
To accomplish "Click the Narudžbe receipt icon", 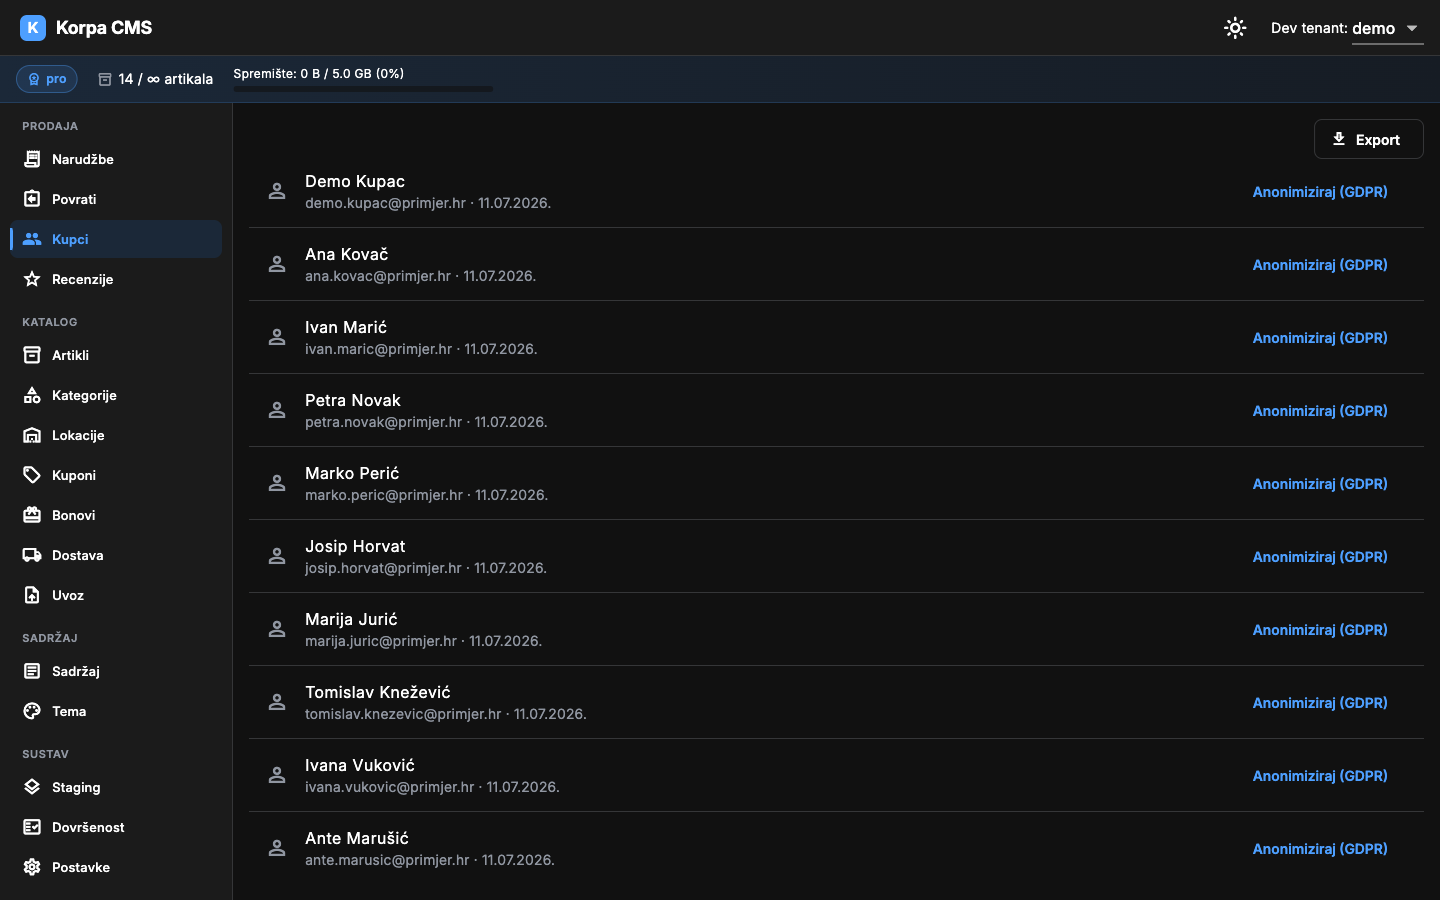I will point(32,159).
